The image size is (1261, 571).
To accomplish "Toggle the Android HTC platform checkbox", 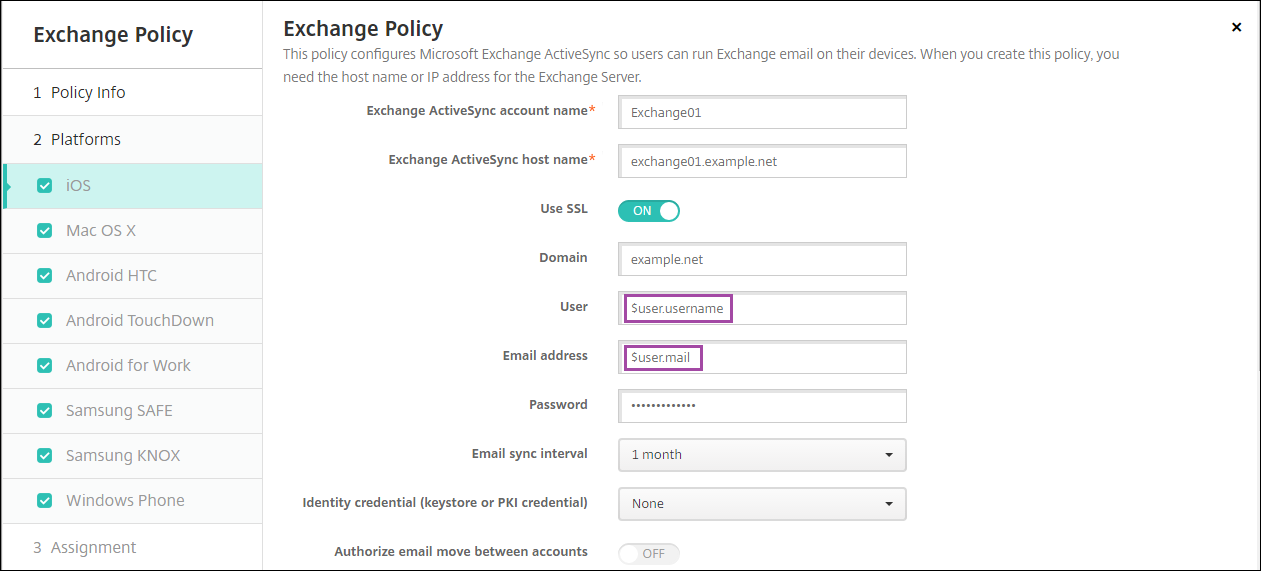I will [x=44, y=276].
